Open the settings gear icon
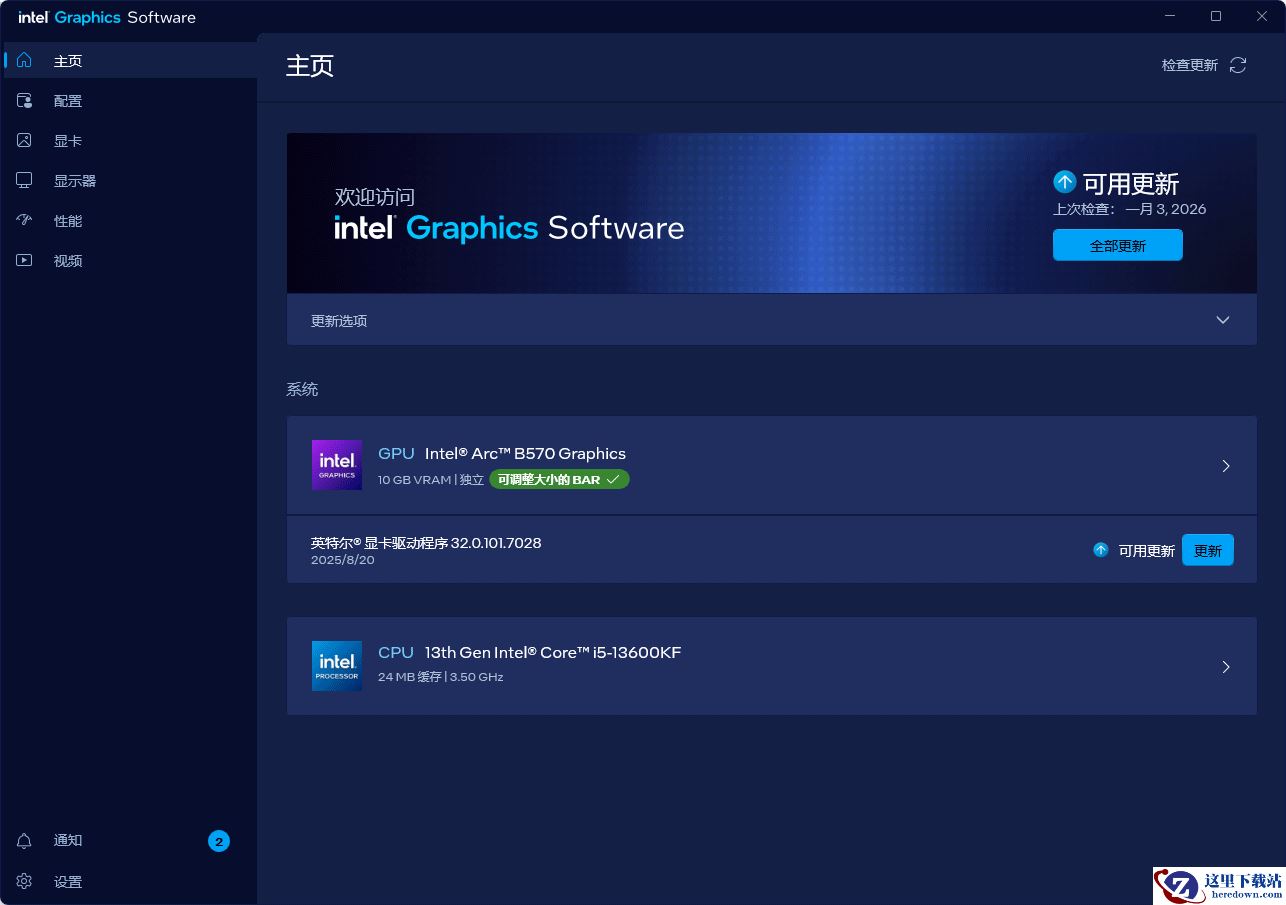This screenshot has height=905, width=1286. click(24, 882)
